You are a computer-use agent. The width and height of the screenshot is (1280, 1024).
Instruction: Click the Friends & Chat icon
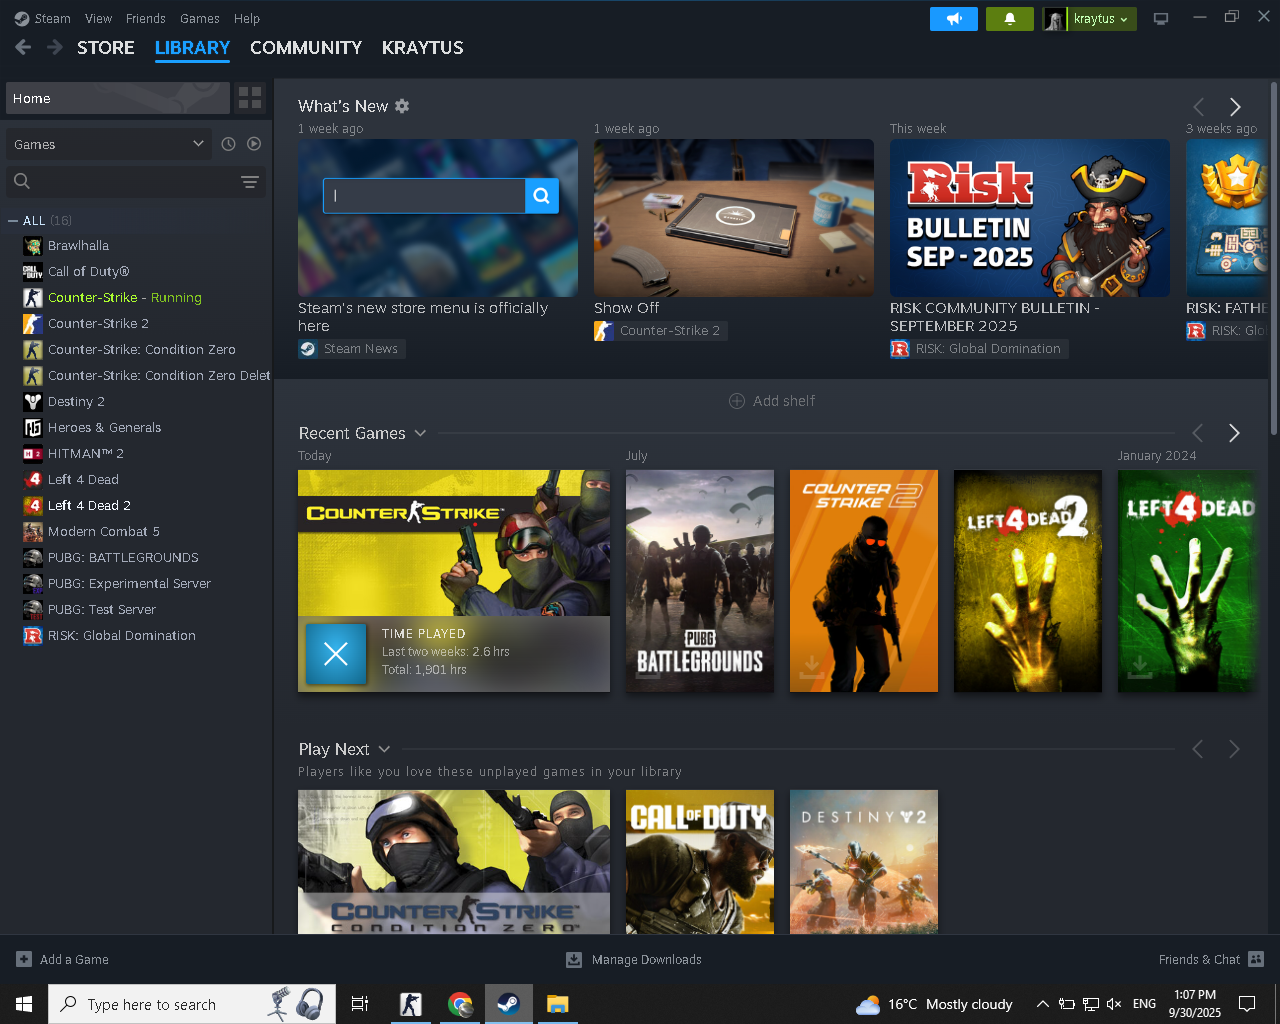coord(1256,959)
